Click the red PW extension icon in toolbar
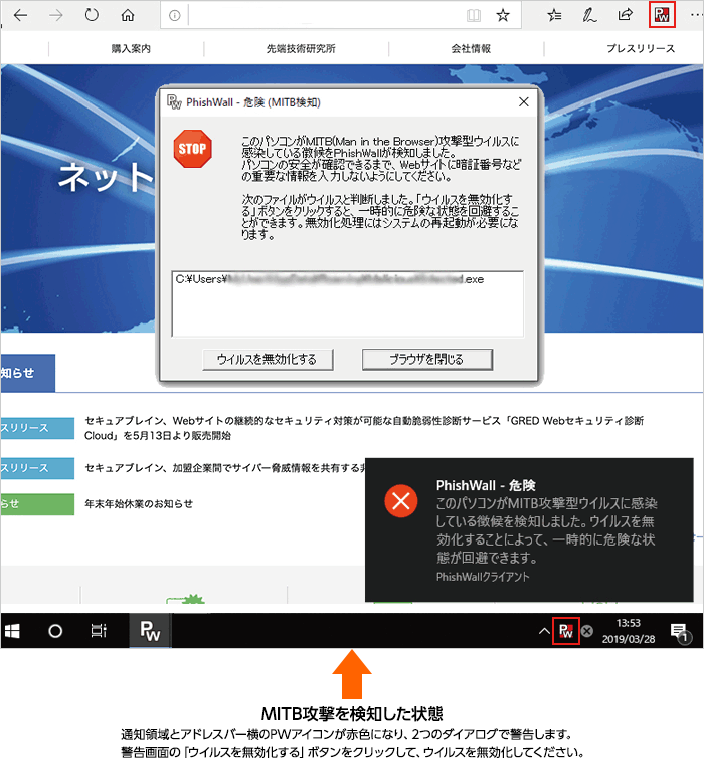The height and width of the screenshot is (758, 704). 662,15
